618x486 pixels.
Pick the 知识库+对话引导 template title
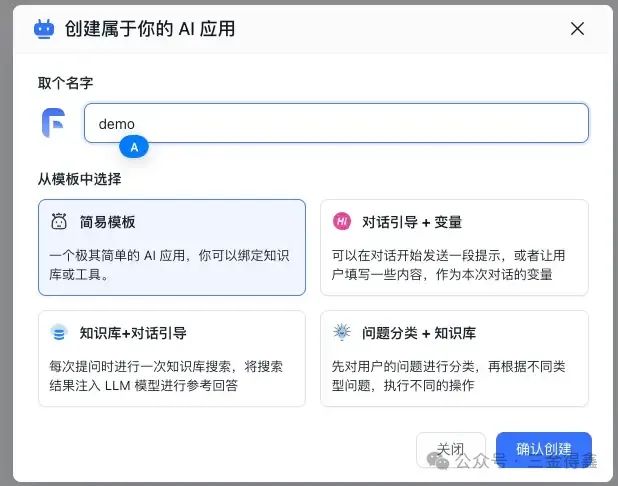(x=132, y=333)
